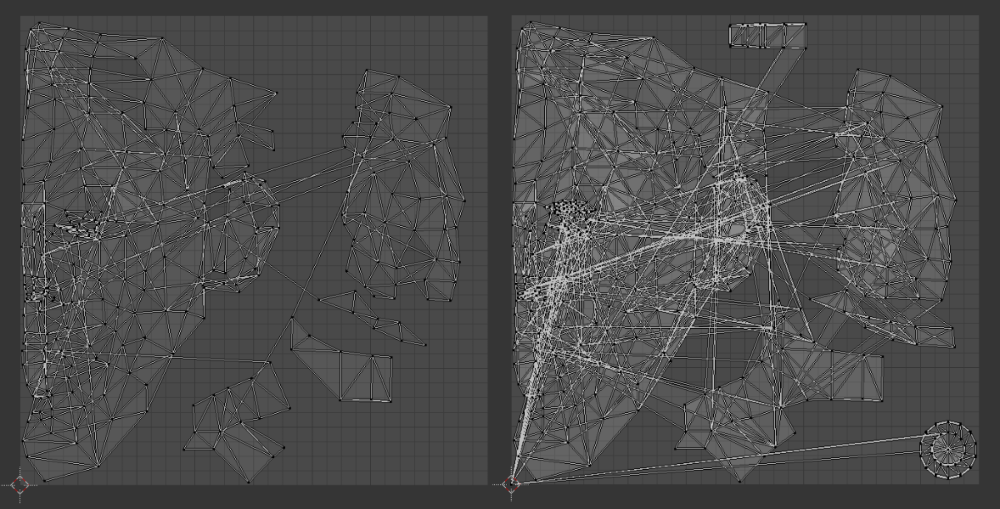
Task: Click the top-left corner vertex in left view
Action: coord(31,29)
